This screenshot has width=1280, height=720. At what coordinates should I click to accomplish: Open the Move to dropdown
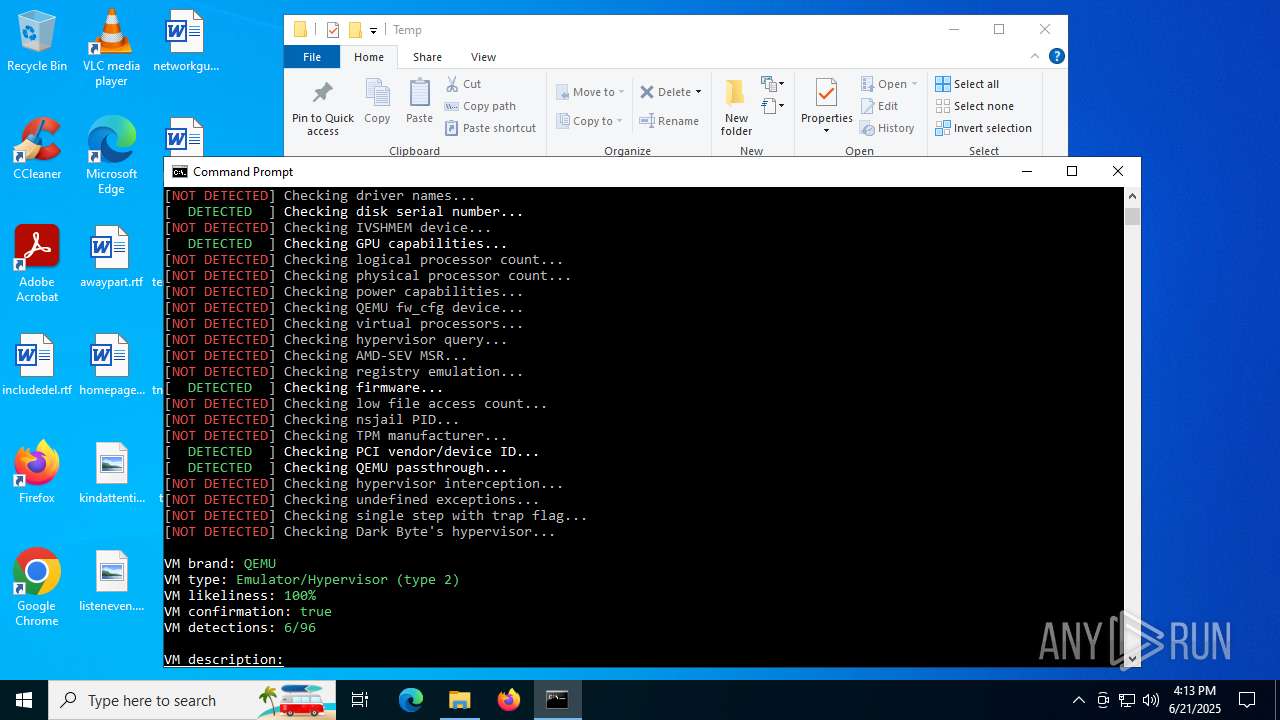click(x=590, y=92)
